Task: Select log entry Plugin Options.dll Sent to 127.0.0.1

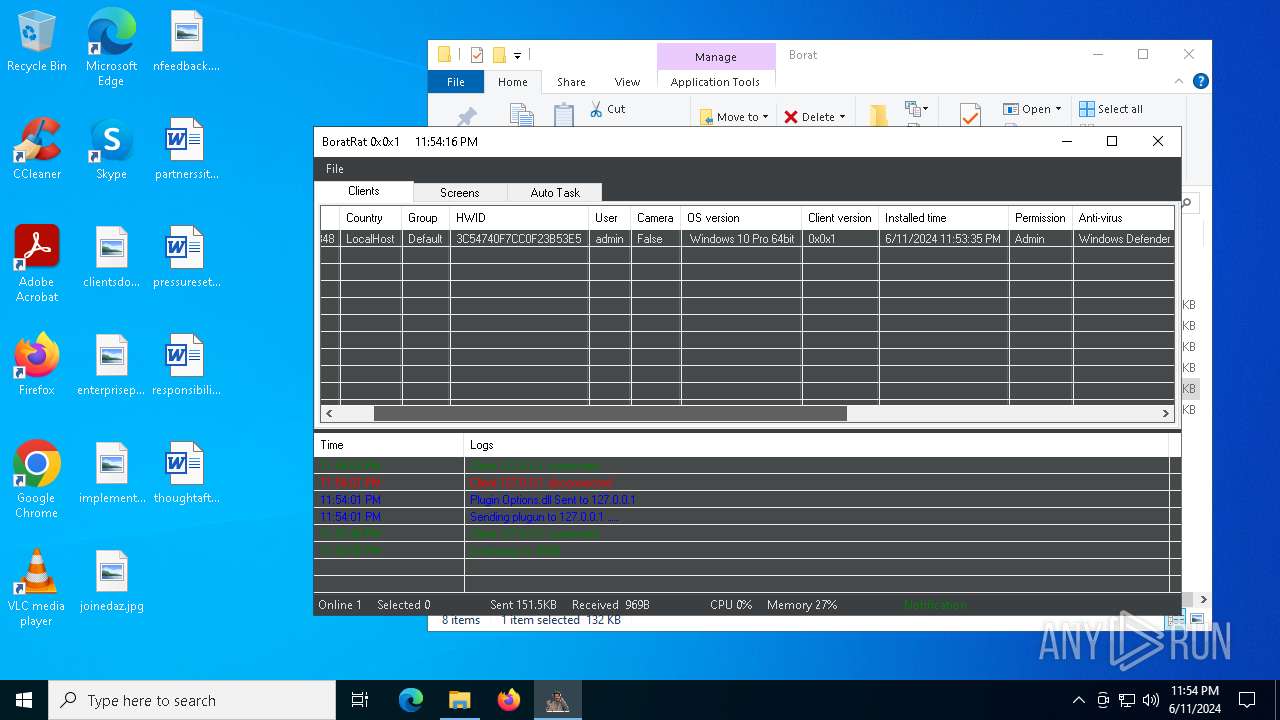Action: click(552, 500)
